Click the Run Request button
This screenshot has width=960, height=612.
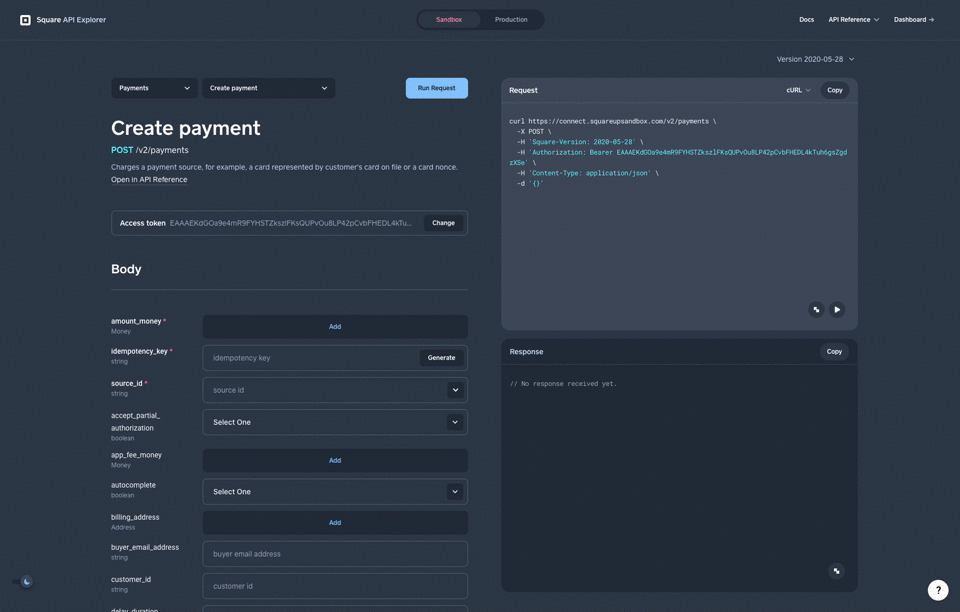437,88
